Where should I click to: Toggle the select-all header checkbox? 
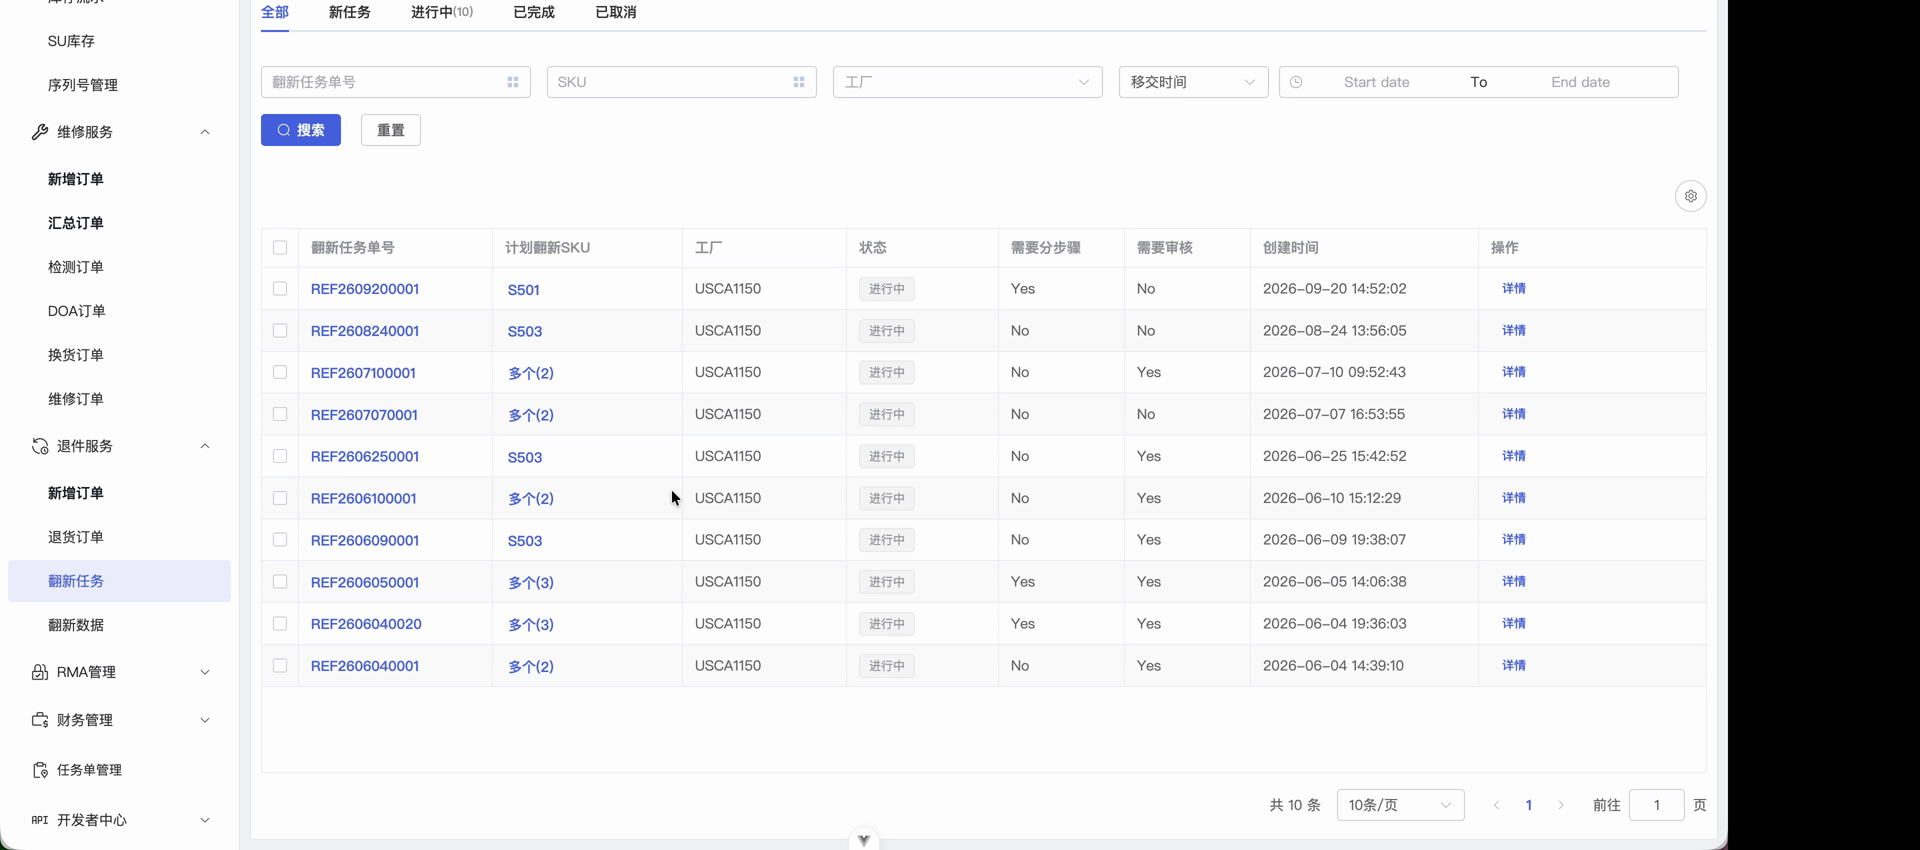point(280,247)
